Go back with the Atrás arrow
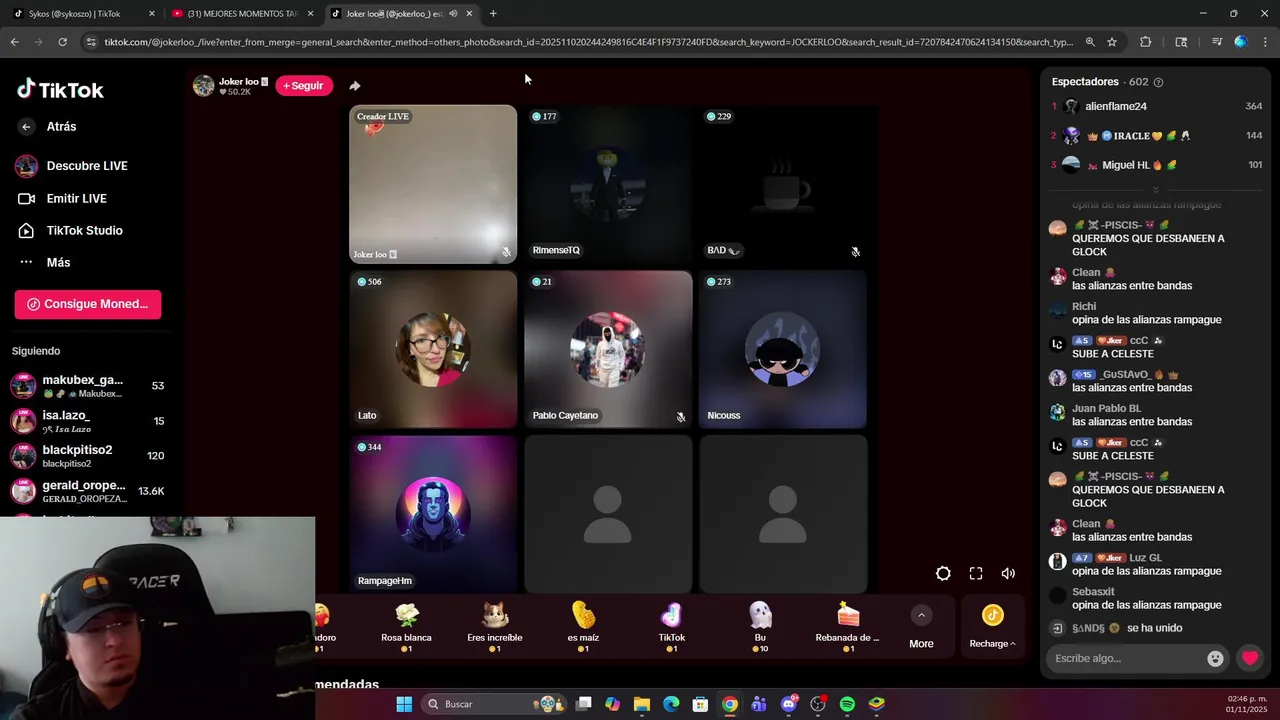Screen dimensions: 1280x720 pos(27,127)
